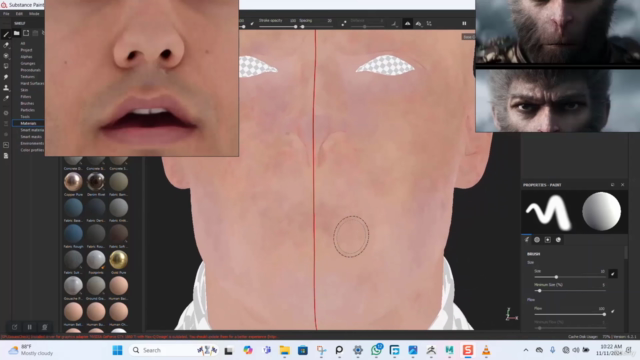Select the Paint brush tool
The height and width of the screenshot is (360, 640).
[x=6, y=34]
